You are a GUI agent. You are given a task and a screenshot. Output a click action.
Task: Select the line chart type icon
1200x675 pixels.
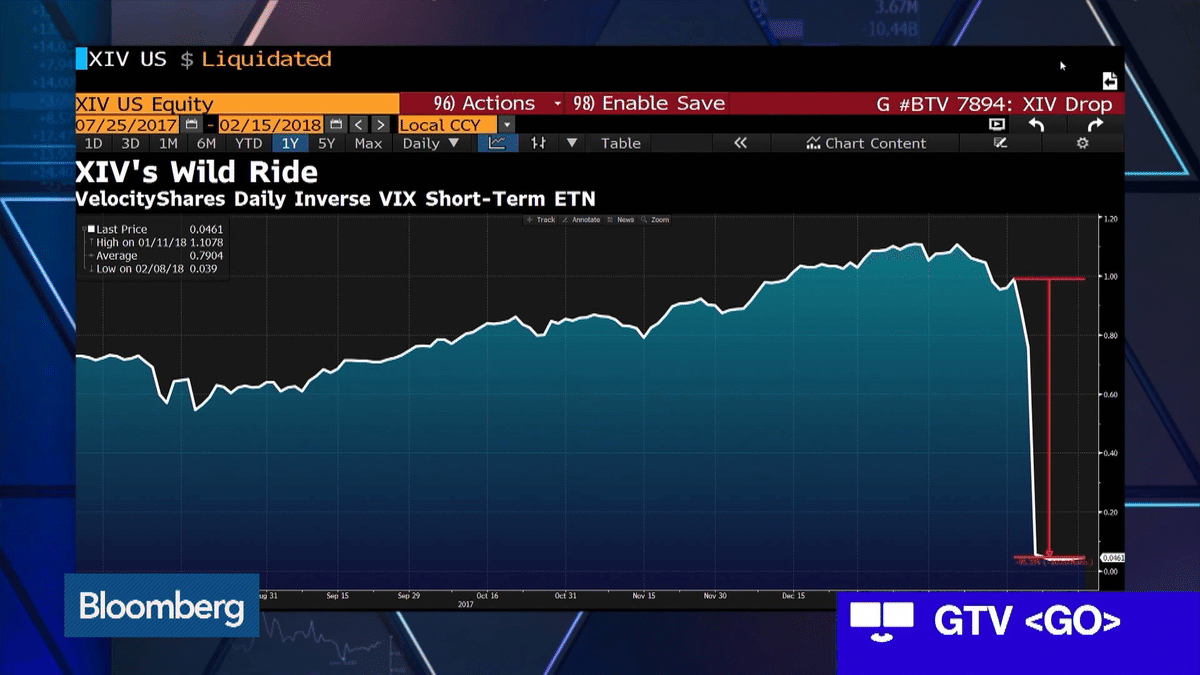click(497, 143)
